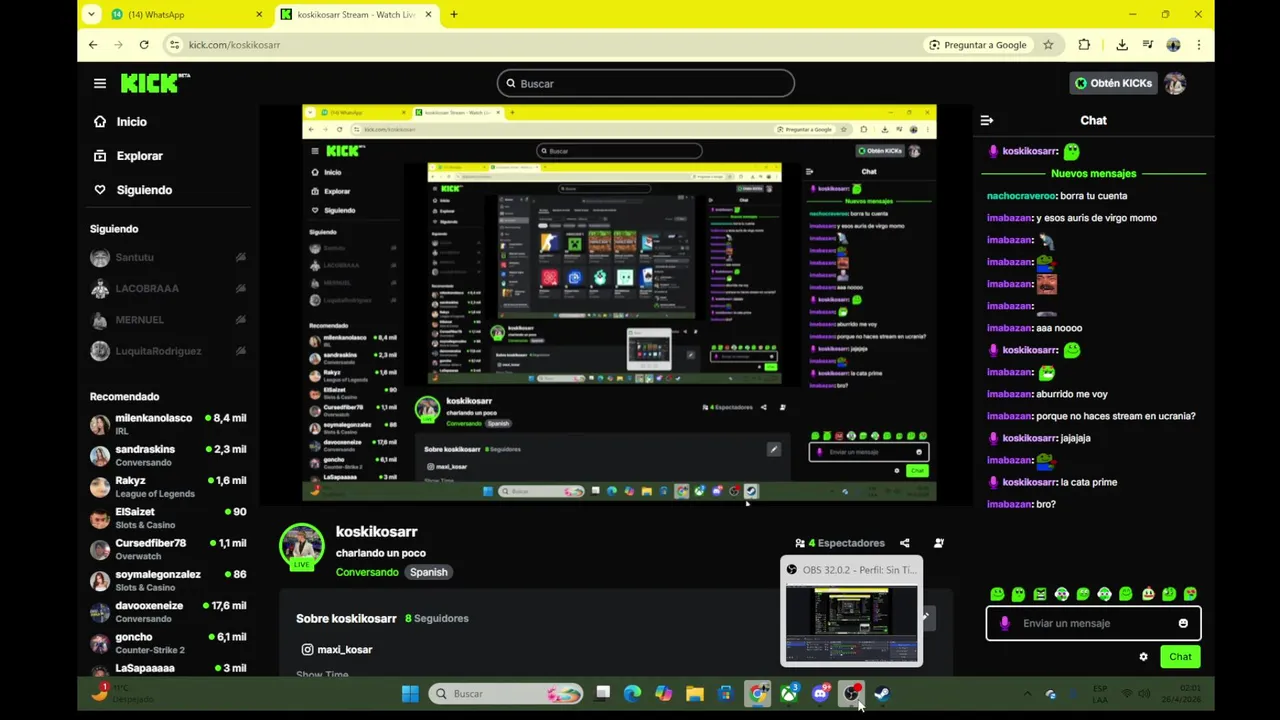Image resolution: width=1280 pixels, height=720 pixels.
Task: Click the Obtén KICKs button
Action: point(1113,83)
